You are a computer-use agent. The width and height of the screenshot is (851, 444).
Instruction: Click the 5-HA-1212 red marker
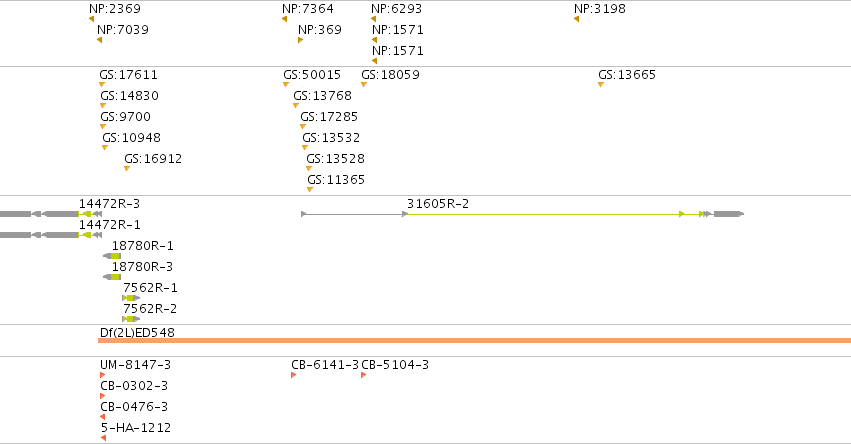(103, 438)
